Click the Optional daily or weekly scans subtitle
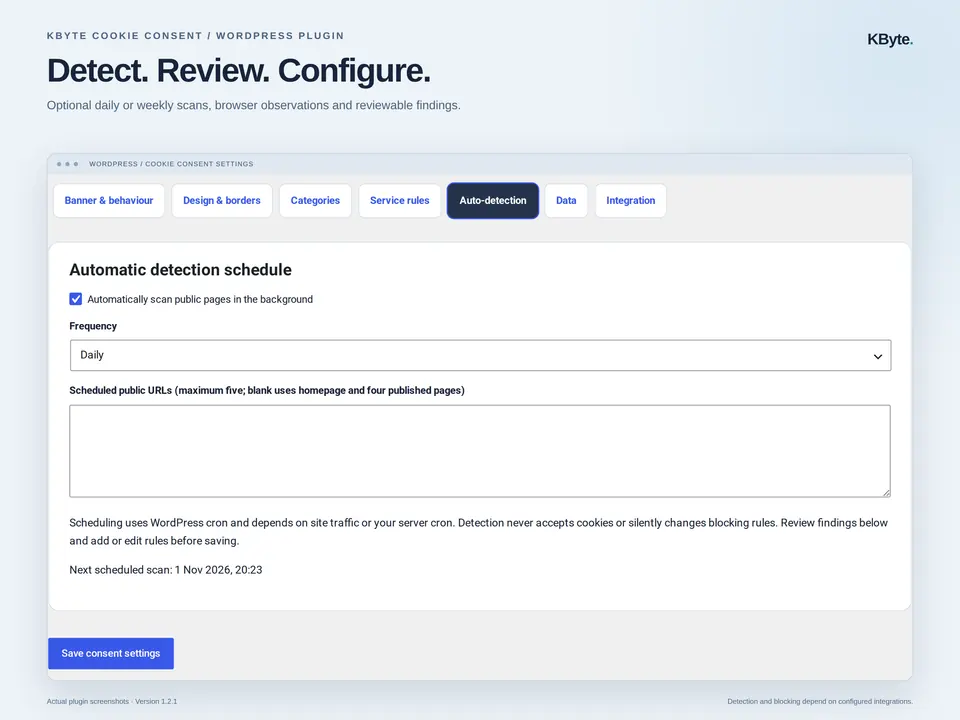The width and height of the screenshot is (960, 720). tap(253, 105)
